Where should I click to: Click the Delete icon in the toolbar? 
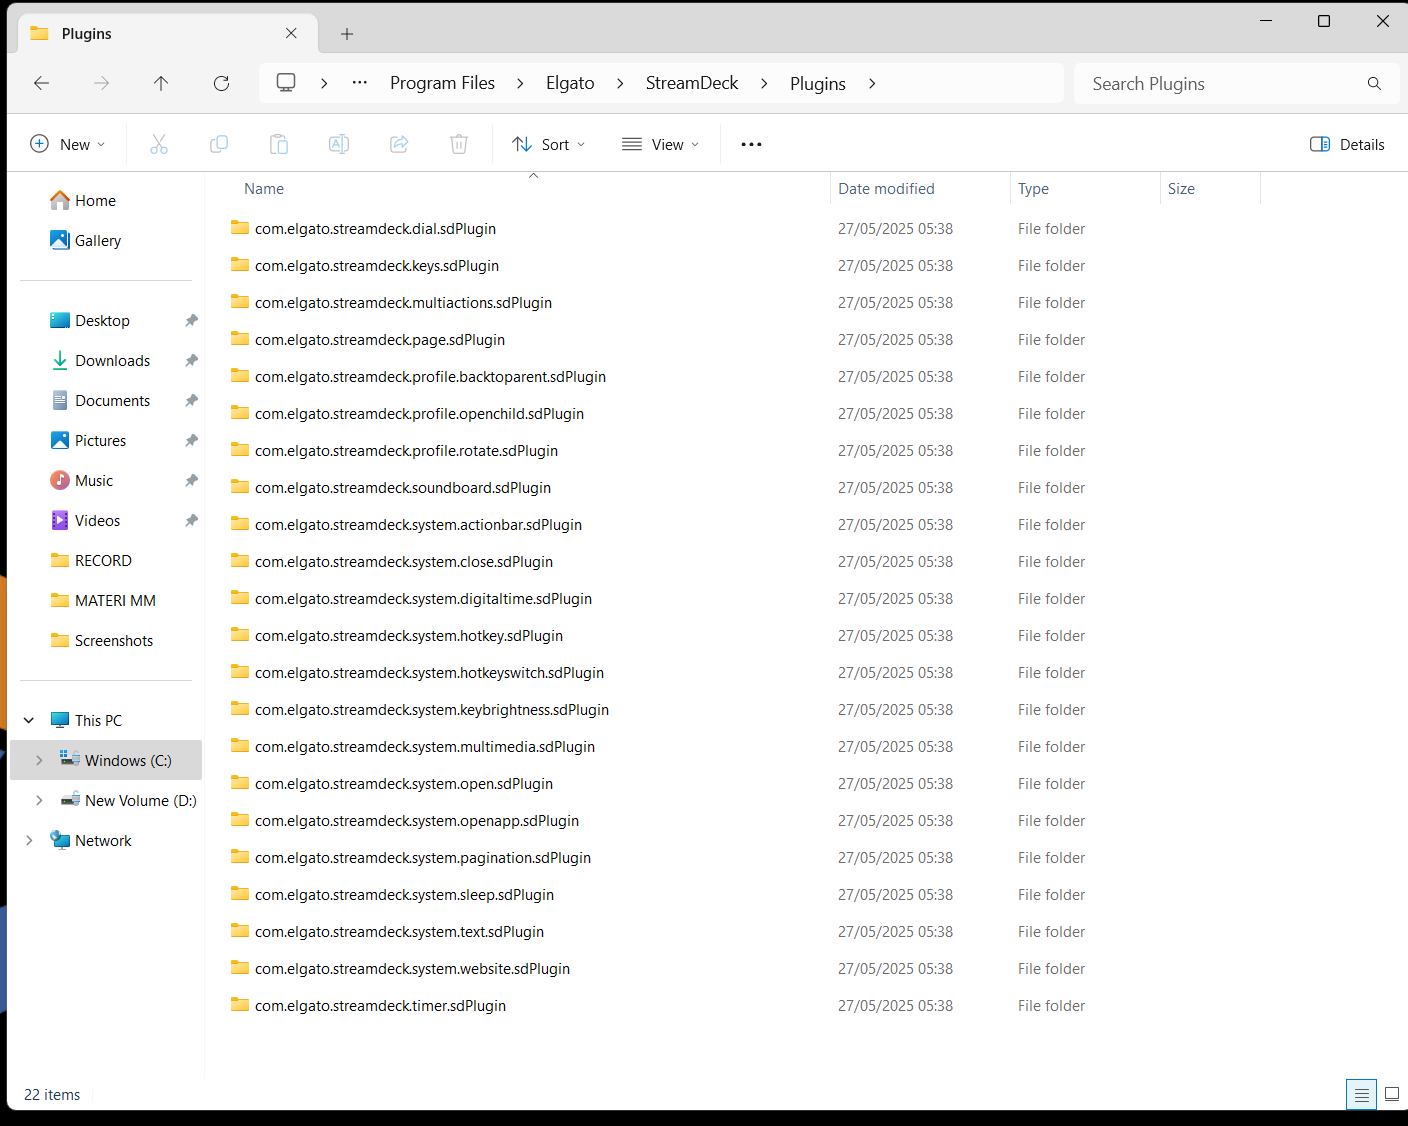click(459, 143)
